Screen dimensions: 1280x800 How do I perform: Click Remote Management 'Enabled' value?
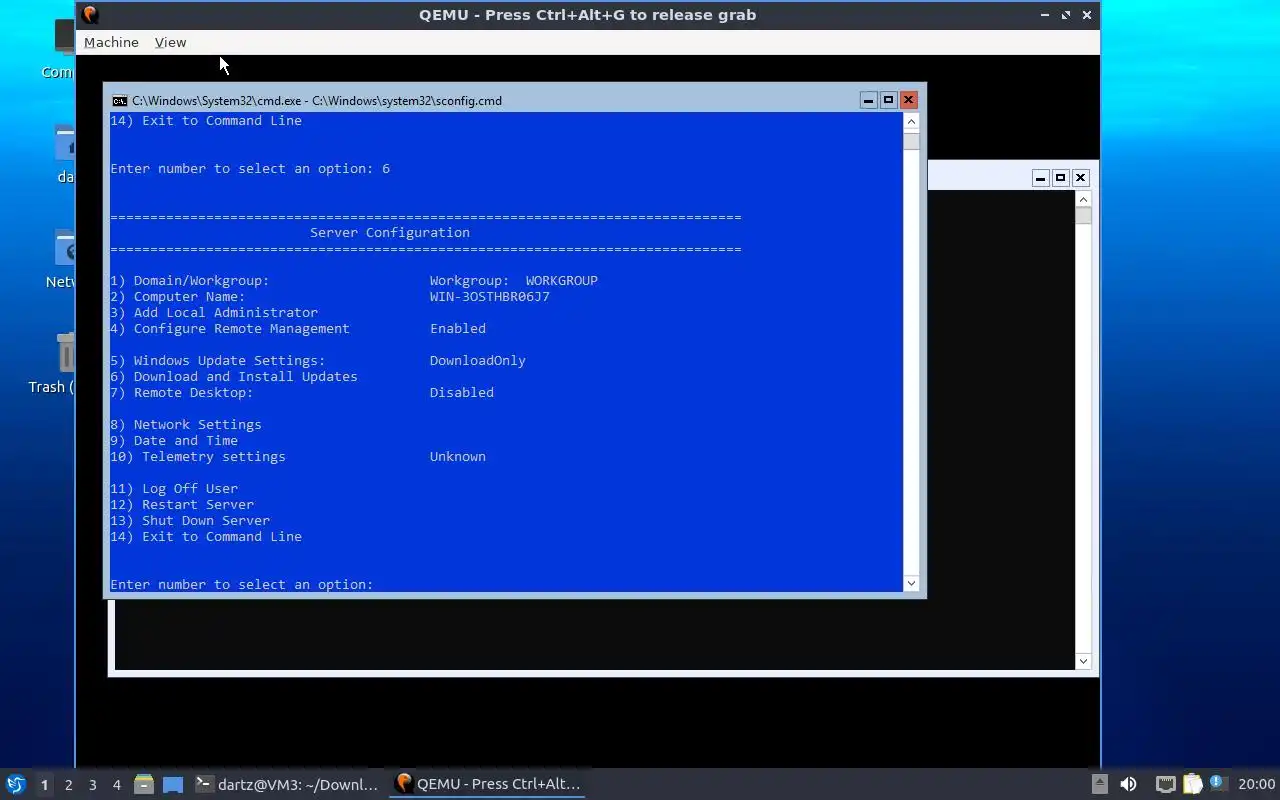(x=457, y=328)
